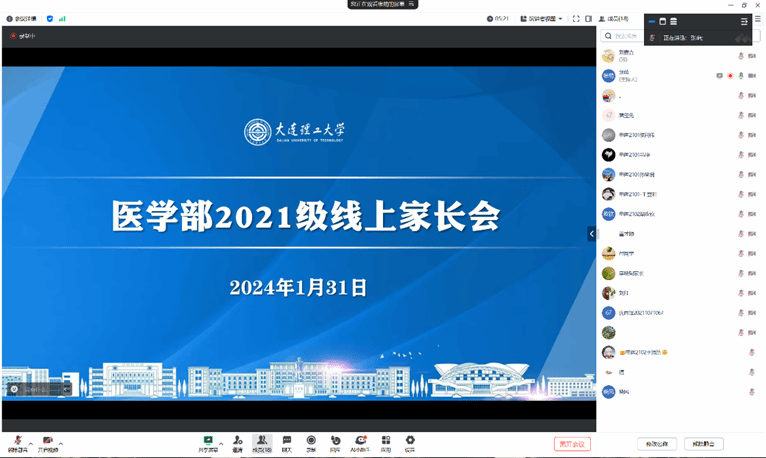Click the camera video icon in bottom toolbar

[47, 441]
